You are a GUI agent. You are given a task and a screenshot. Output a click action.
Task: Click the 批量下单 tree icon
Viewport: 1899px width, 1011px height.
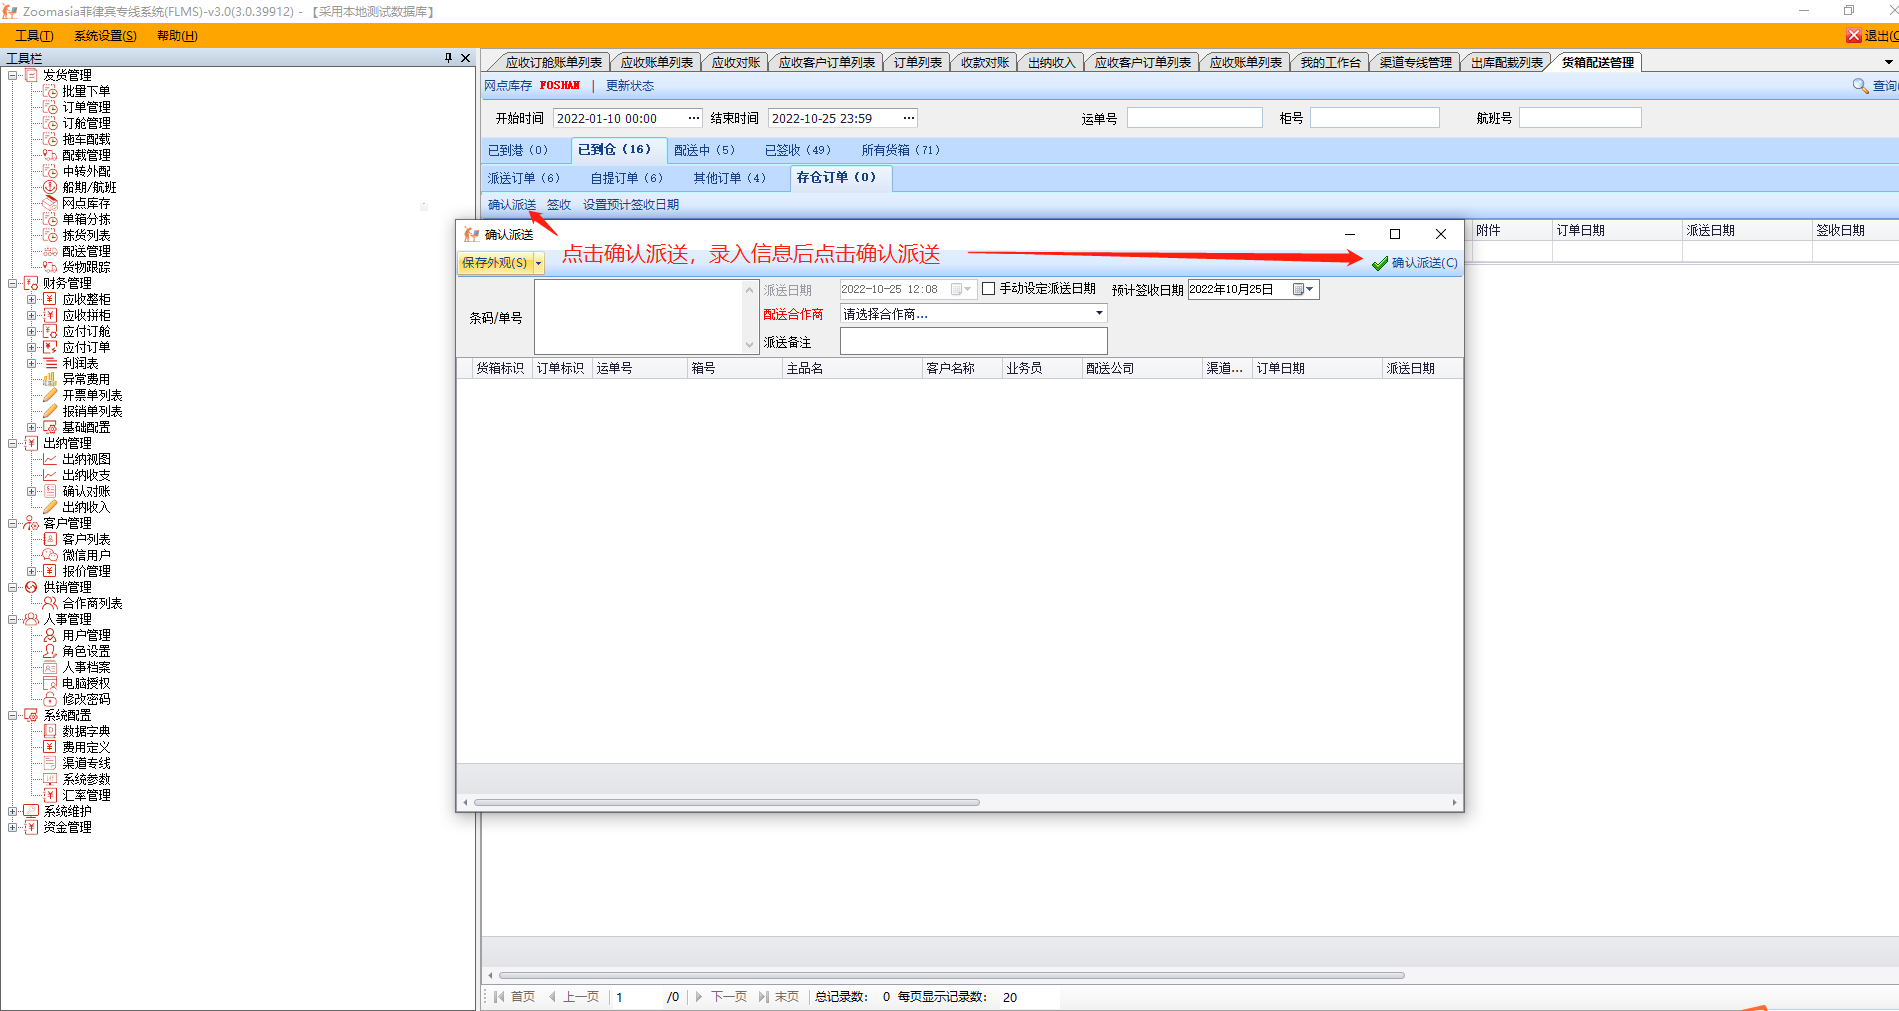[50, 91]
